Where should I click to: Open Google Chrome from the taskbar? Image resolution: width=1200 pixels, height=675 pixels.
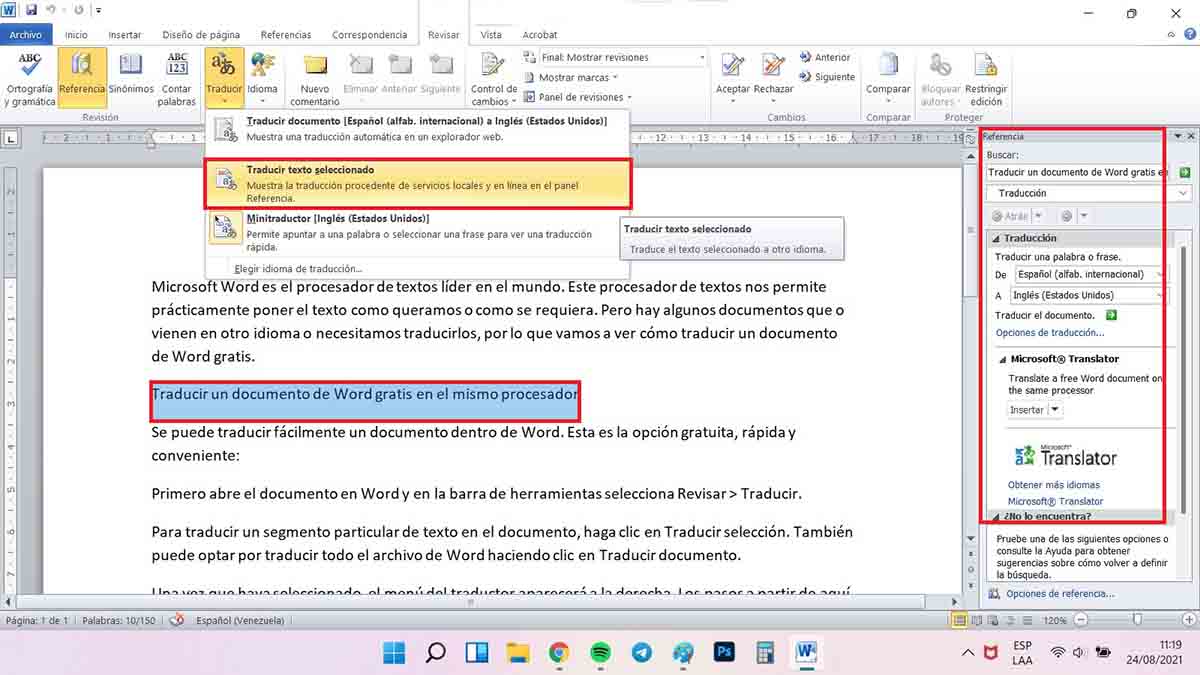(559, 653)
